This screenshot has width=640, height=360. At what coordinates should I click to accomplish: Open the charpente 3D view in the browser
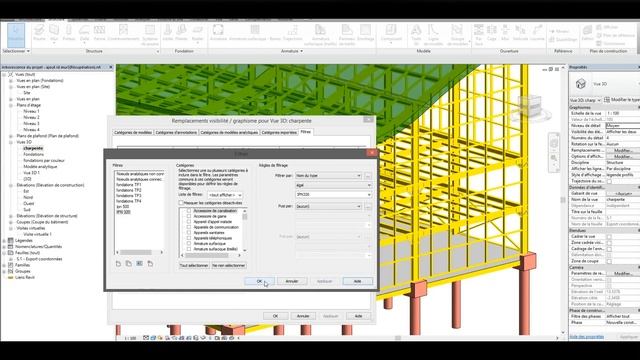[x=33, y=148]
